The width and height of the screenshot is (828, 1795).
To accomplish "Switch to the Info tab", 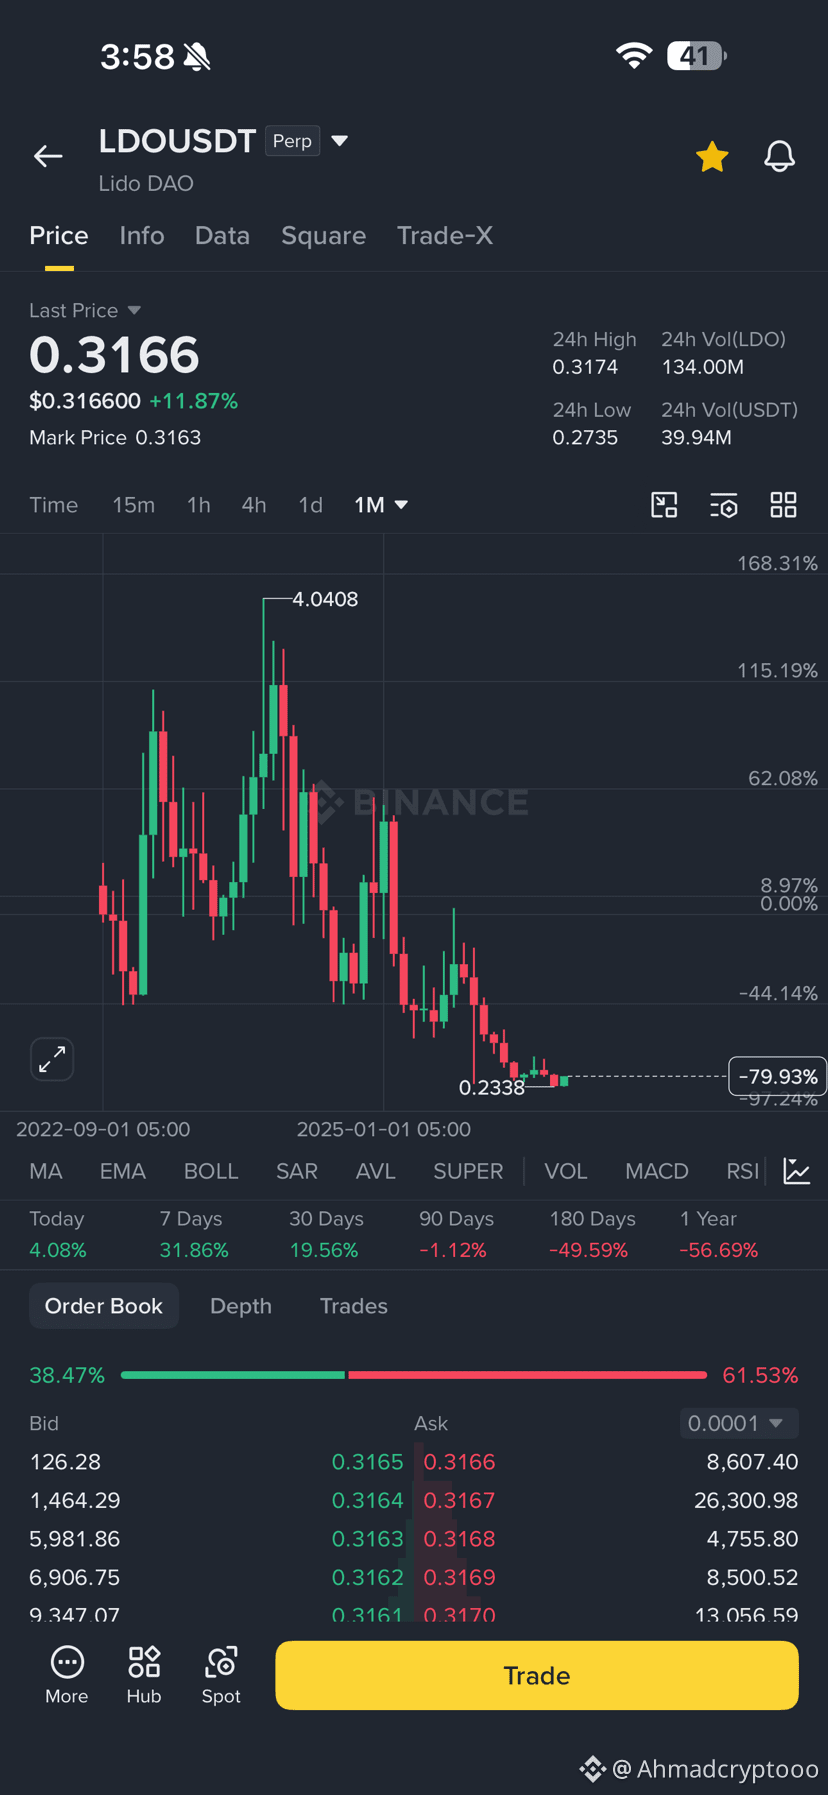I will (142, 235).
